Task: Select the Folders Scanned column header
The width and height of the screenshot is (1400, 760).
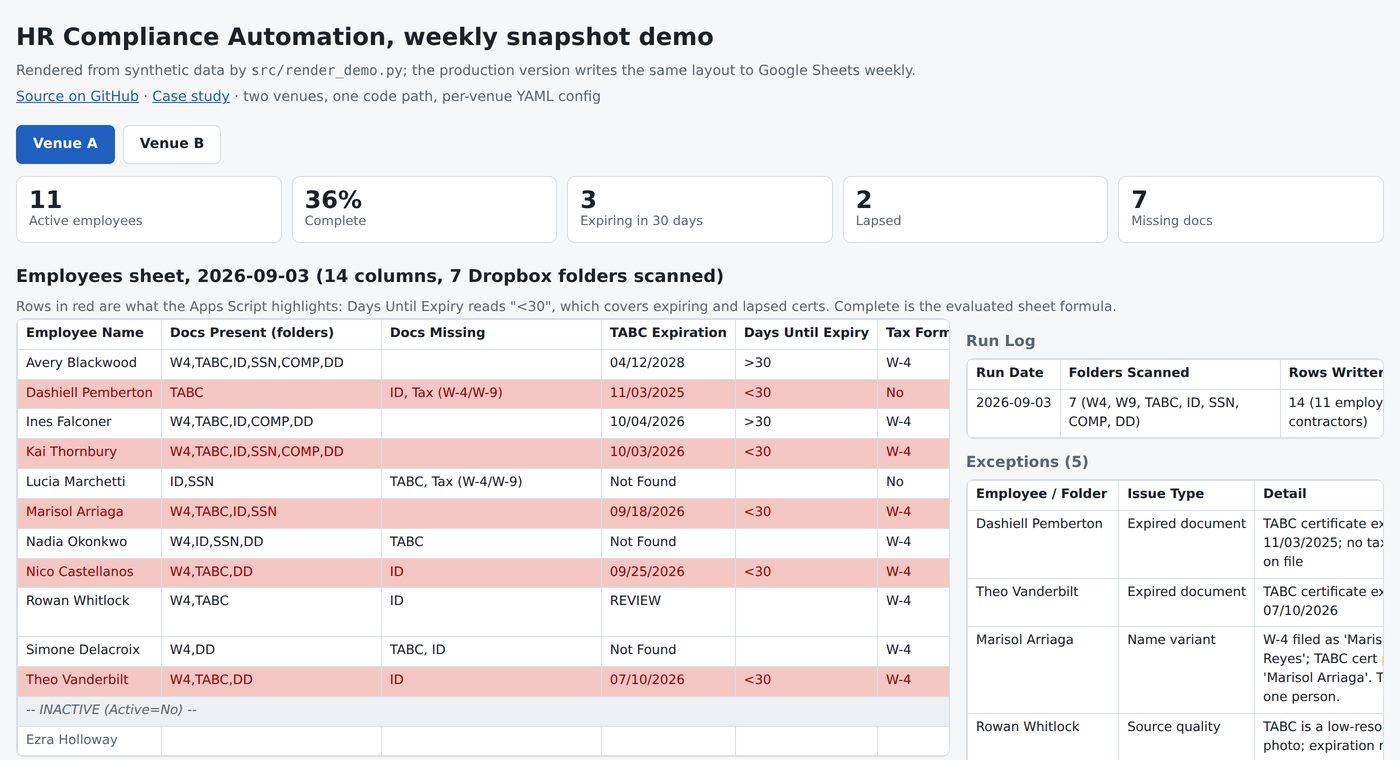Action: pos(1170,373)
